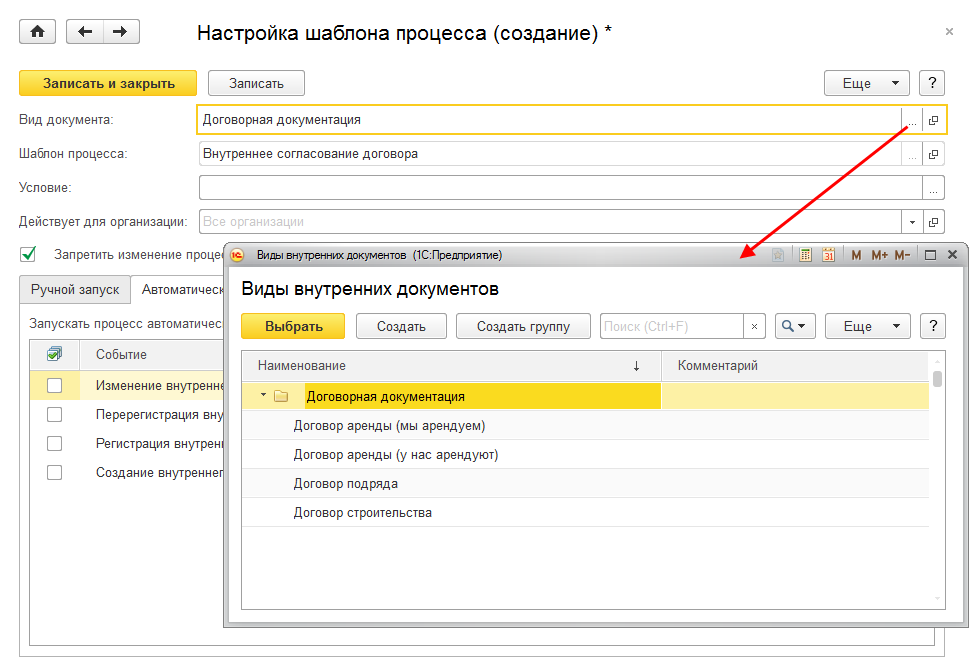971x671 pixels.
Task: Maximize the Виды внутренних документов dialog
Action: (x=930, y=255)
